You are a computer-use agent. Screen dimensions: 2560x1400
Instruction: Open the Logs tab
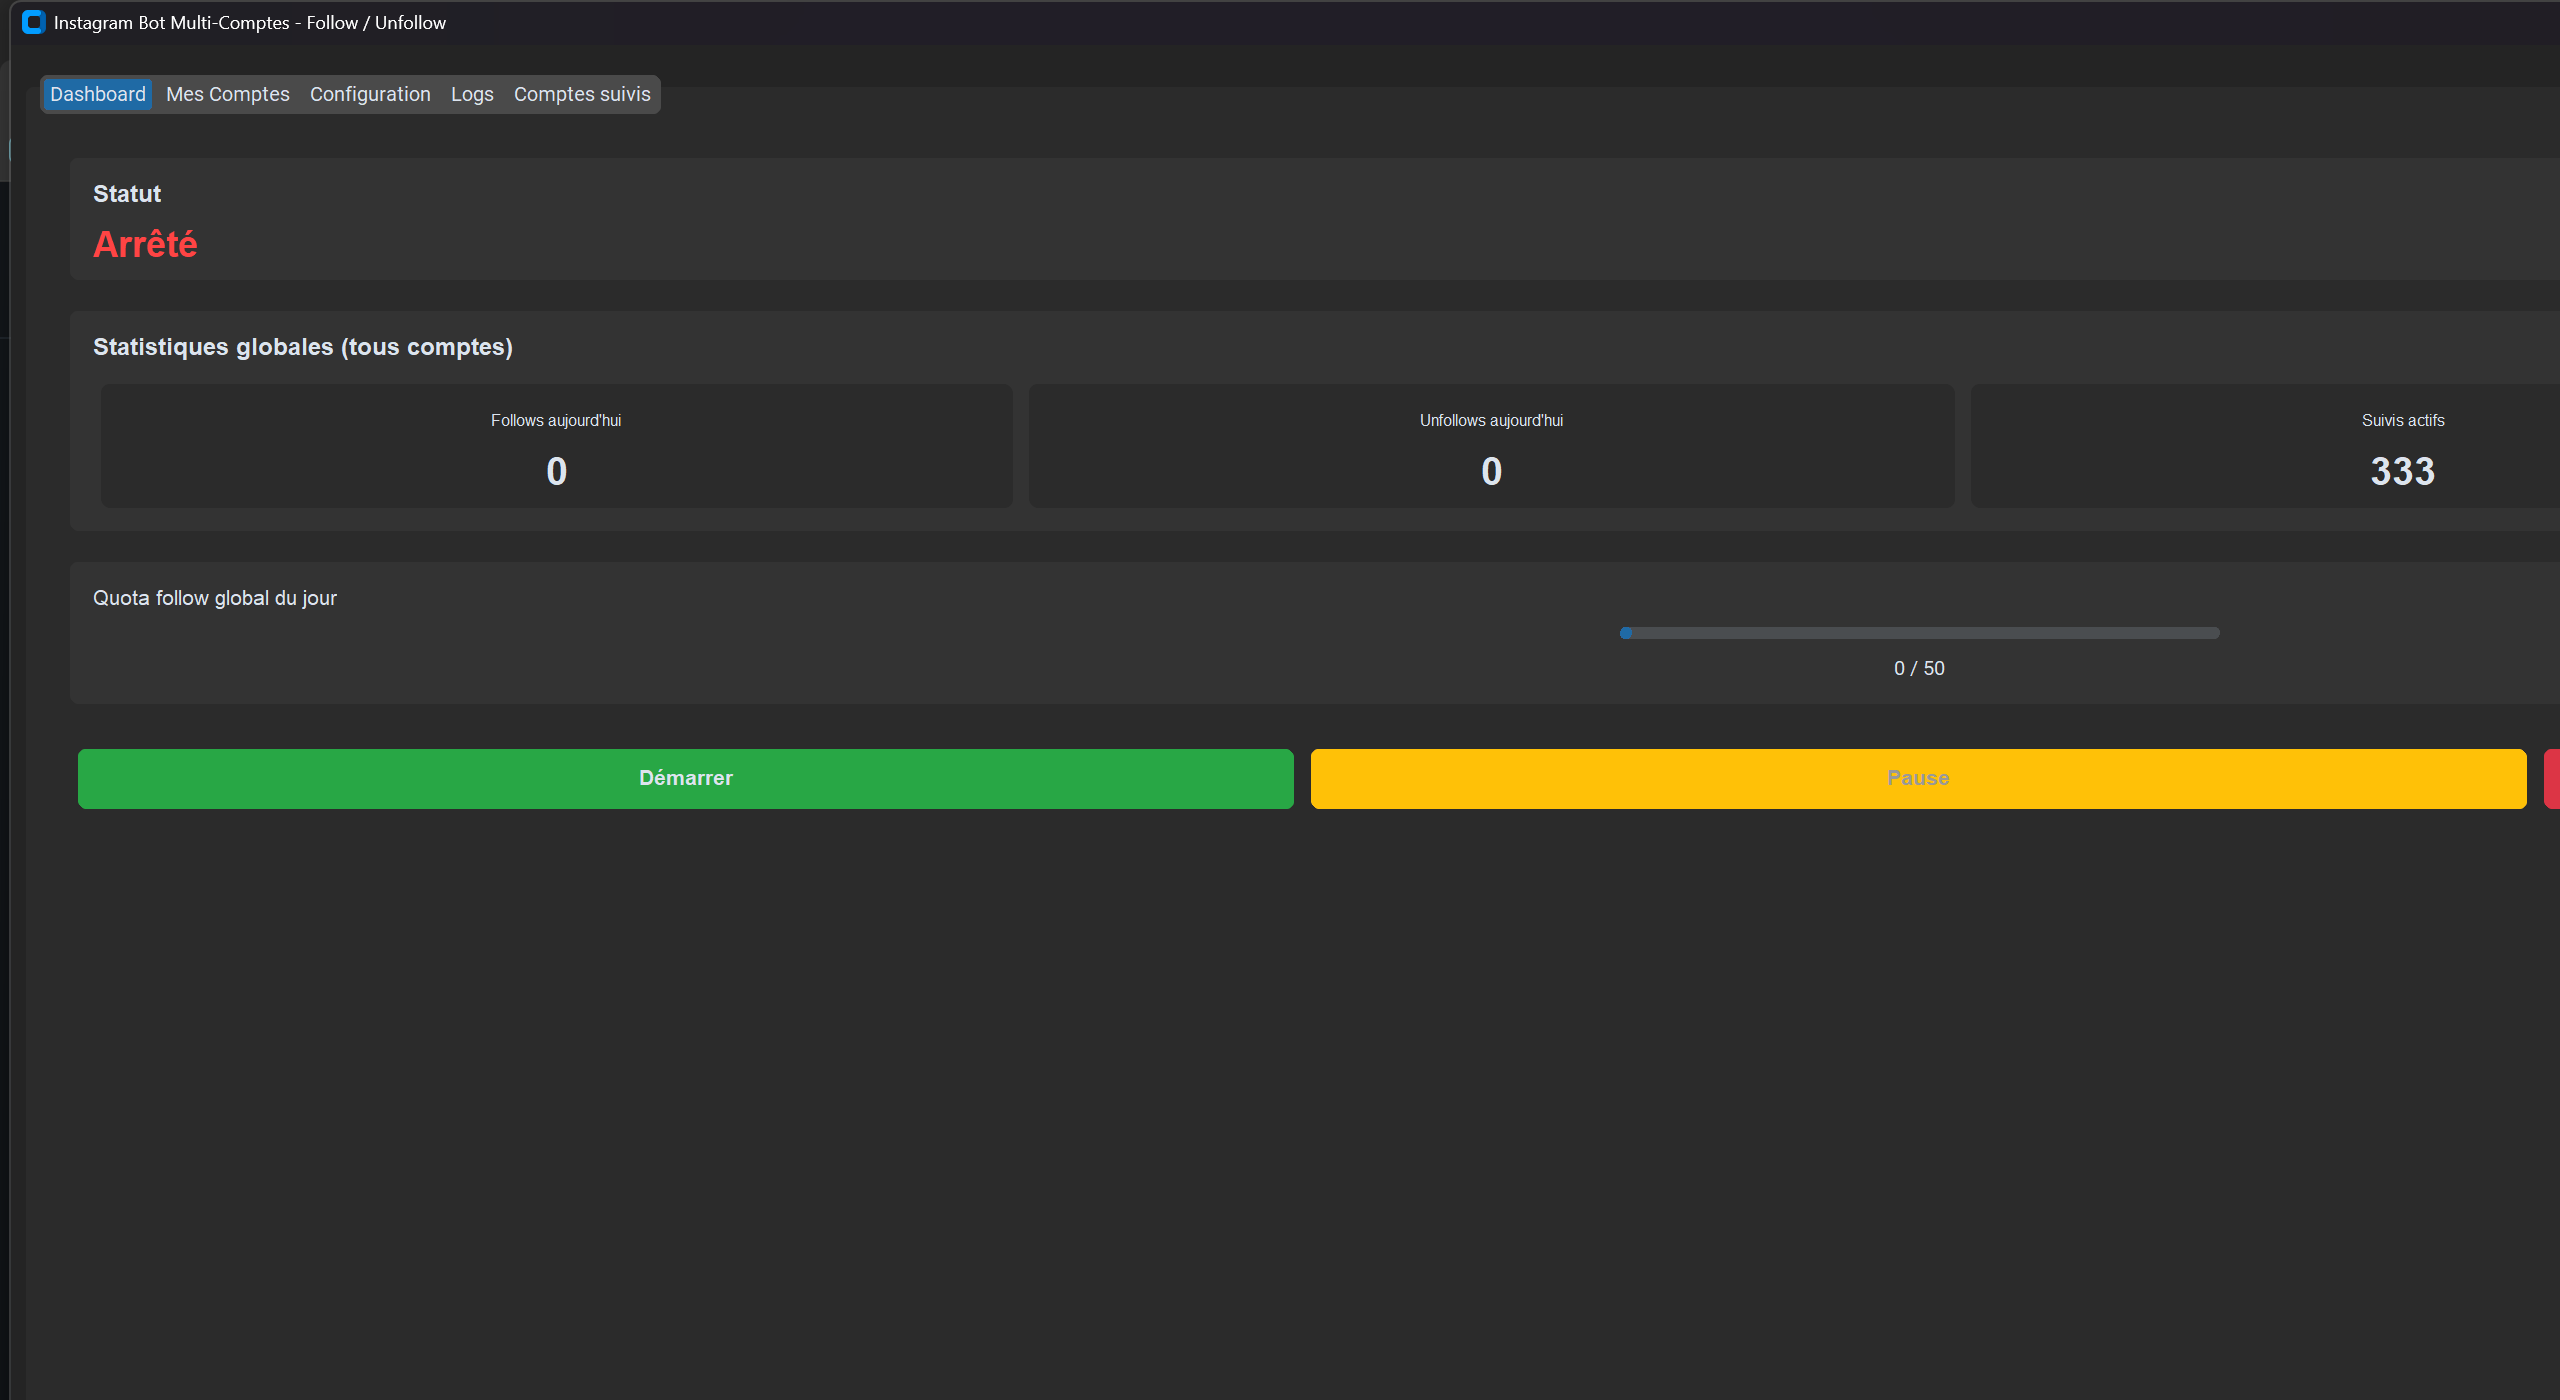coord(472,94)
